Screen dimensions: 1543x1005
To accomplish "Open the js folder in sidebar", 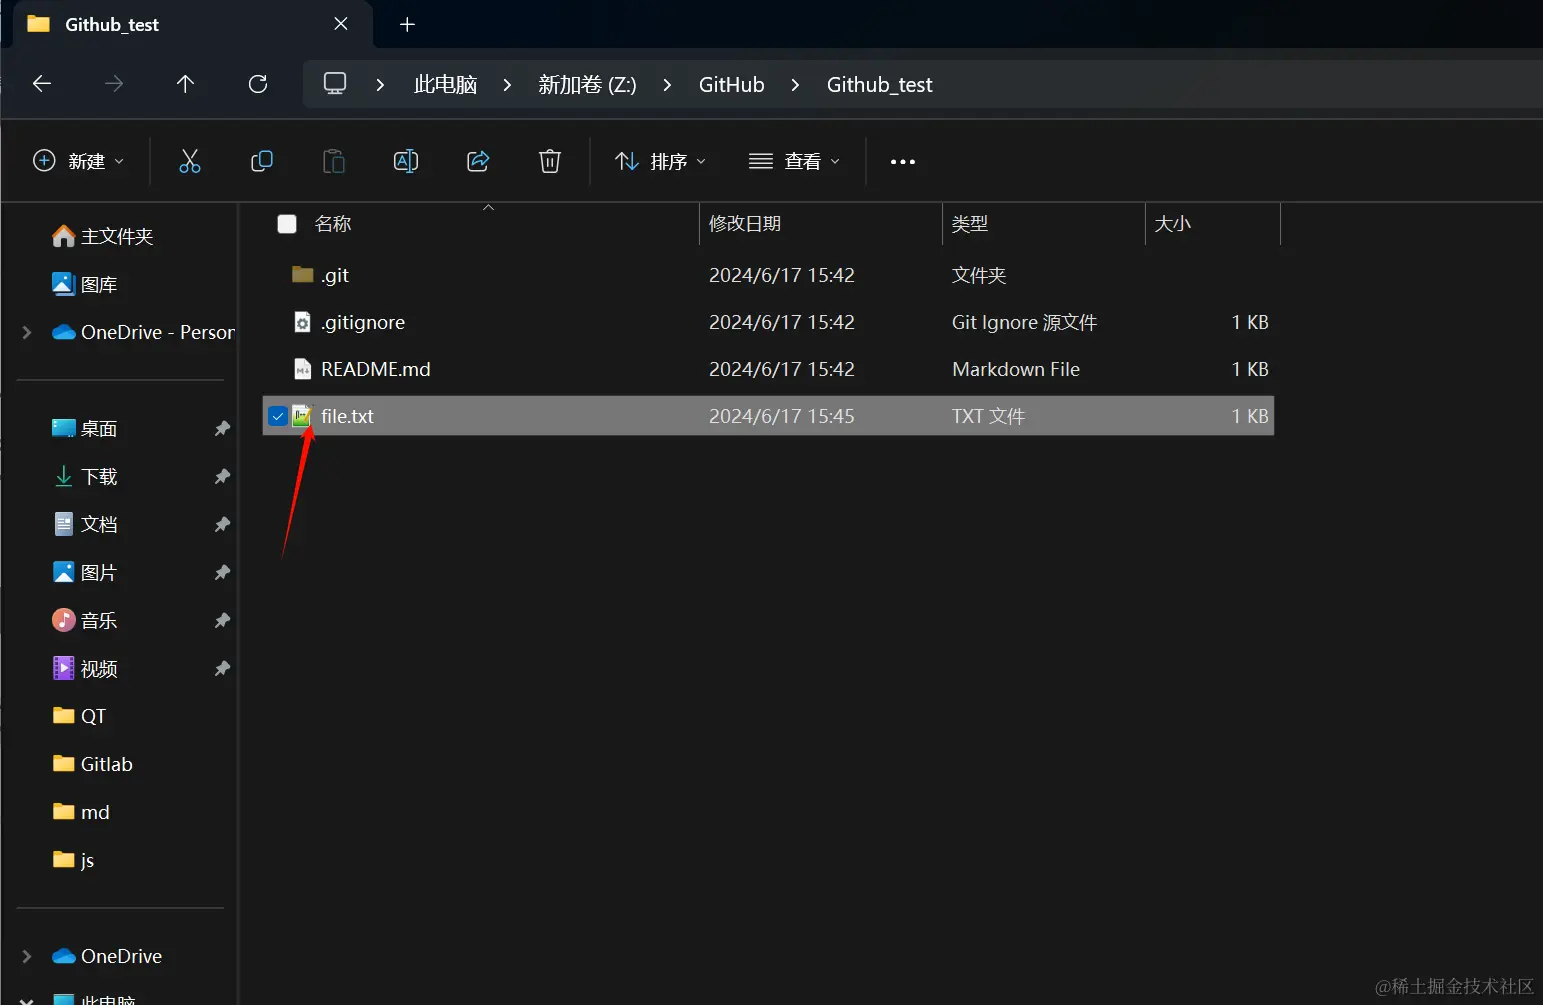I will (x=73, y=860).
